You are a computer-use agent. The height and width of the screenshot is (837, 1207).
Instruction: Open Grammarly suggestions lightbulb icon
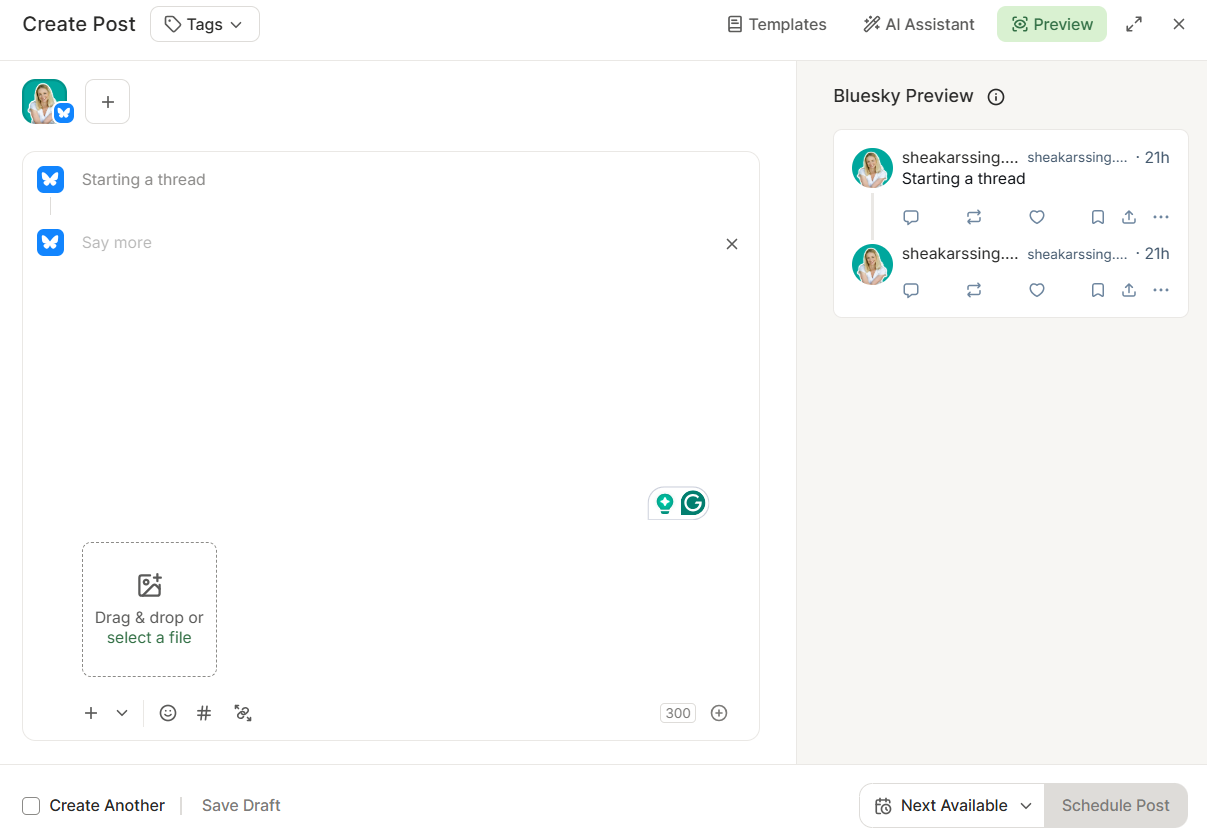coord(664,504)
